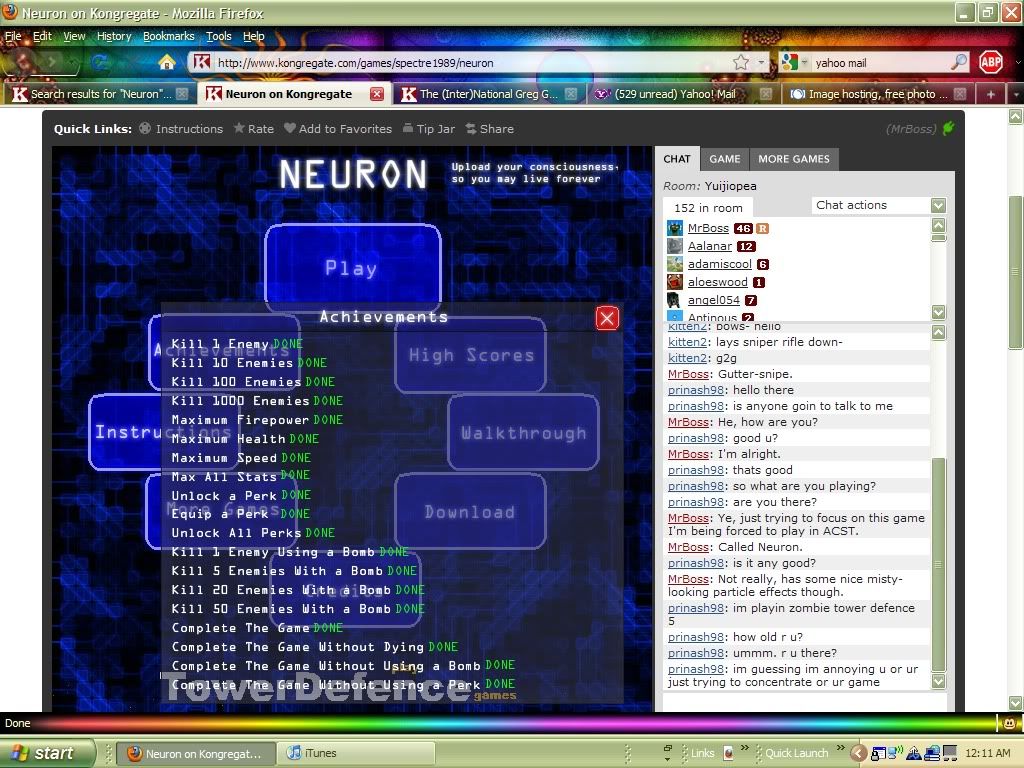
Task: Click the reload page icon
Action: 100,63
